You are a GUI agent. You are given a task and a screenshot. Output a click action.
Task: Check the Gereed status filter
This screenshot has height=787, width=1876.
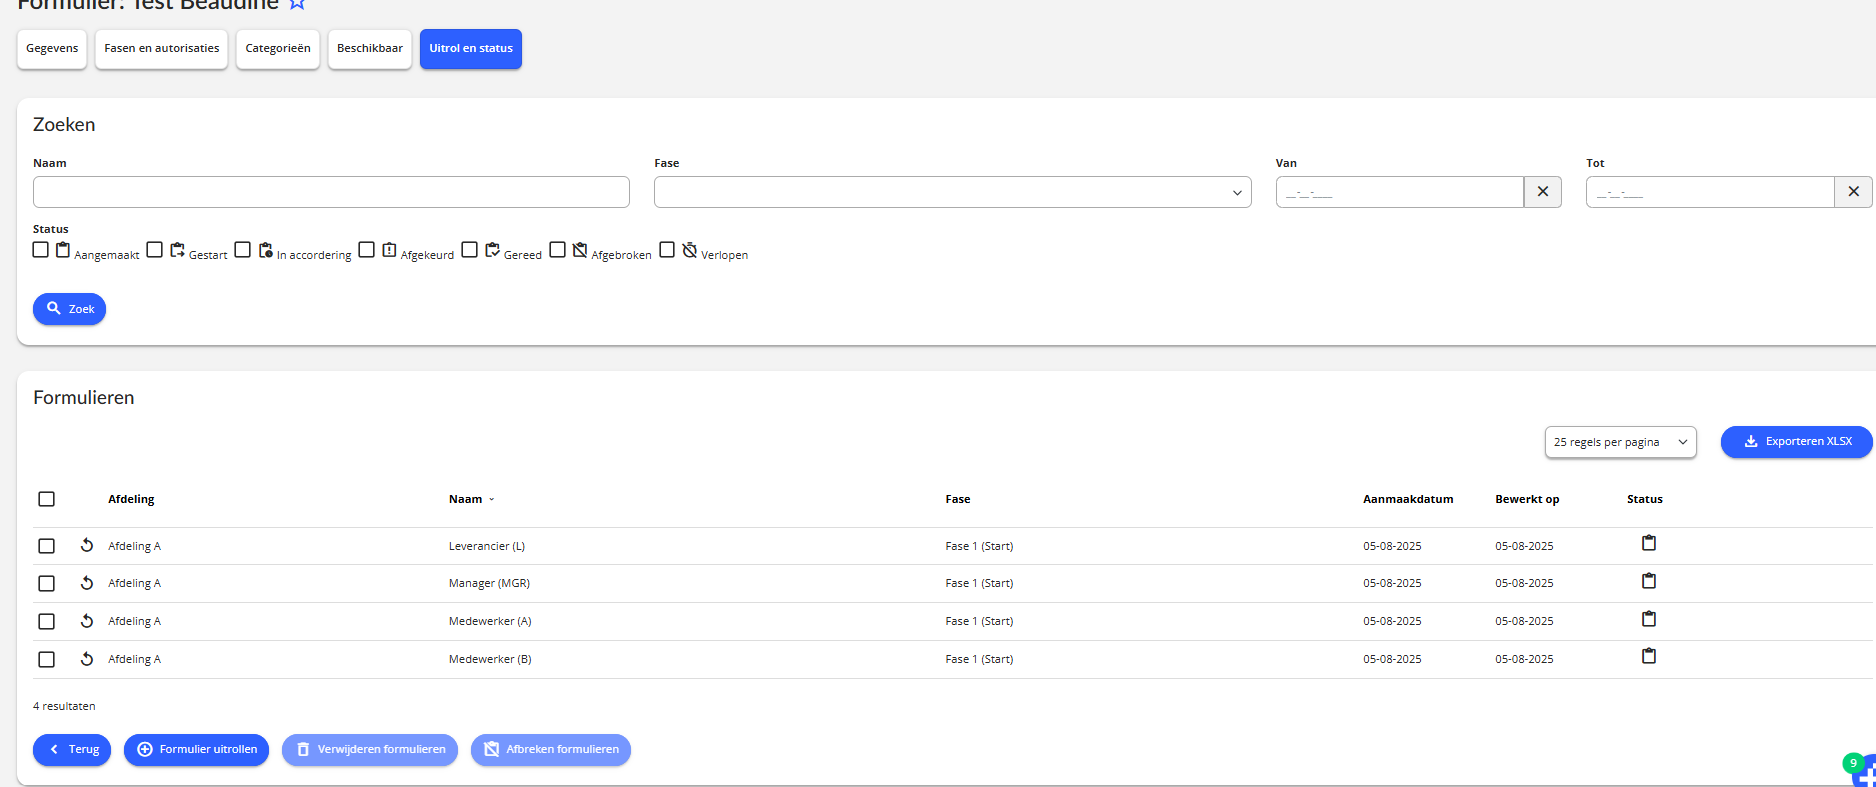tap(470, 250)
